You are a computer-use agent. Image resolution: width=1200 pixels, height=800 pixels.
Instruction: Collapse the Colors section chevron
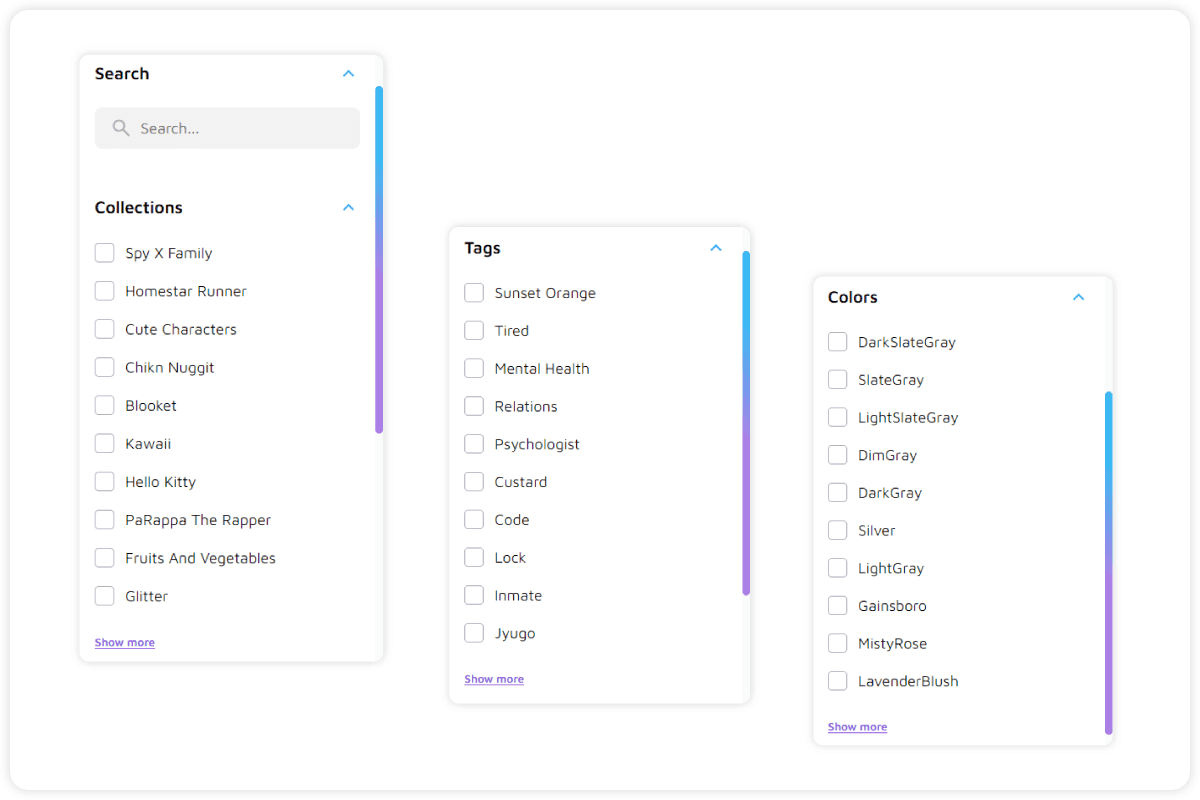(x=1078, y=297)
